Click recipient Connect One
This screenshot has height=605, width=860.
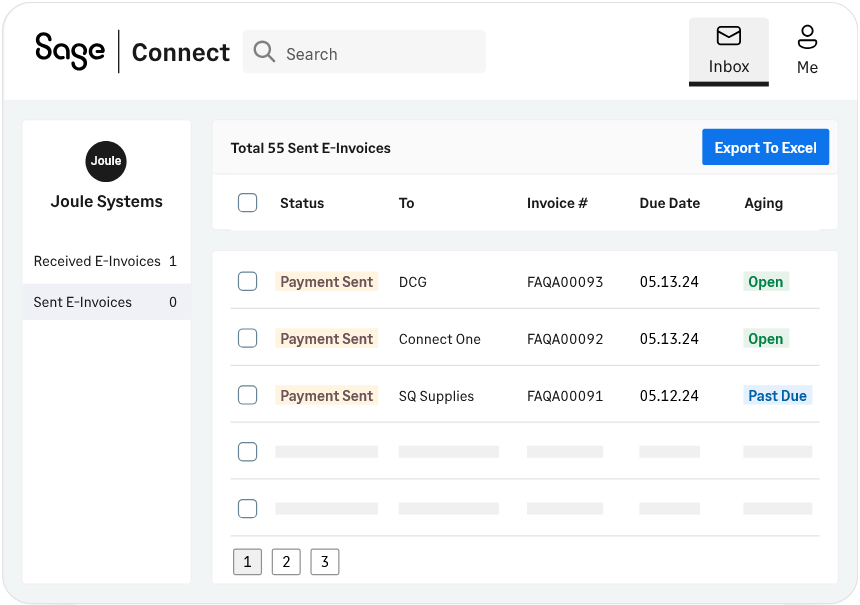click(439, 339)
